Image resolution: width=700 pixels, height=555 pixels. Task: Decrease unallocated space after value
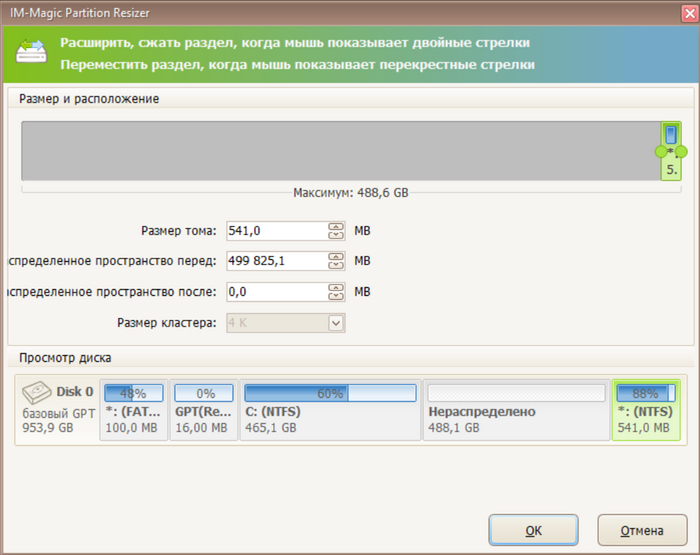[x=336, y=296]
